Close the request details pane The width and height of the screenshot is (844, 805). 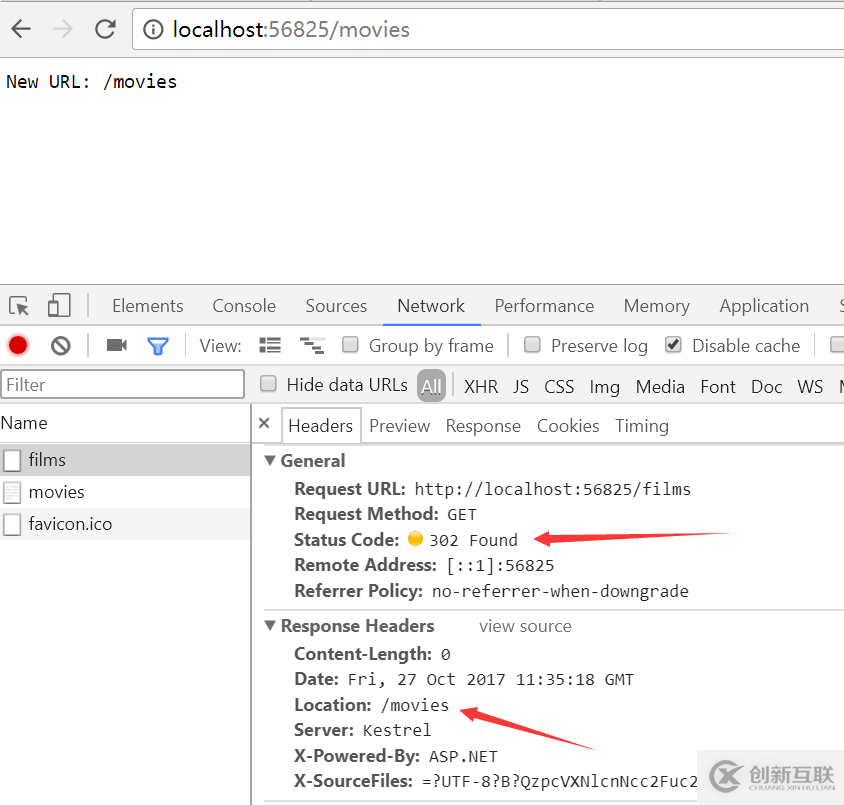pyautogui.click(x=264, y=423)
